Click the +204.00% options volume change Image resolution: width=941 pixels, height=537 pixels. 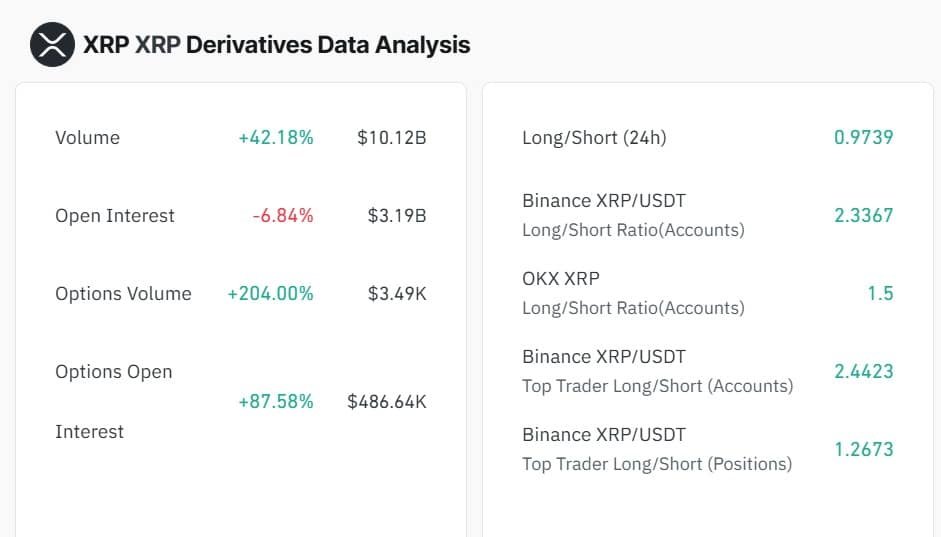click(270, 294)
